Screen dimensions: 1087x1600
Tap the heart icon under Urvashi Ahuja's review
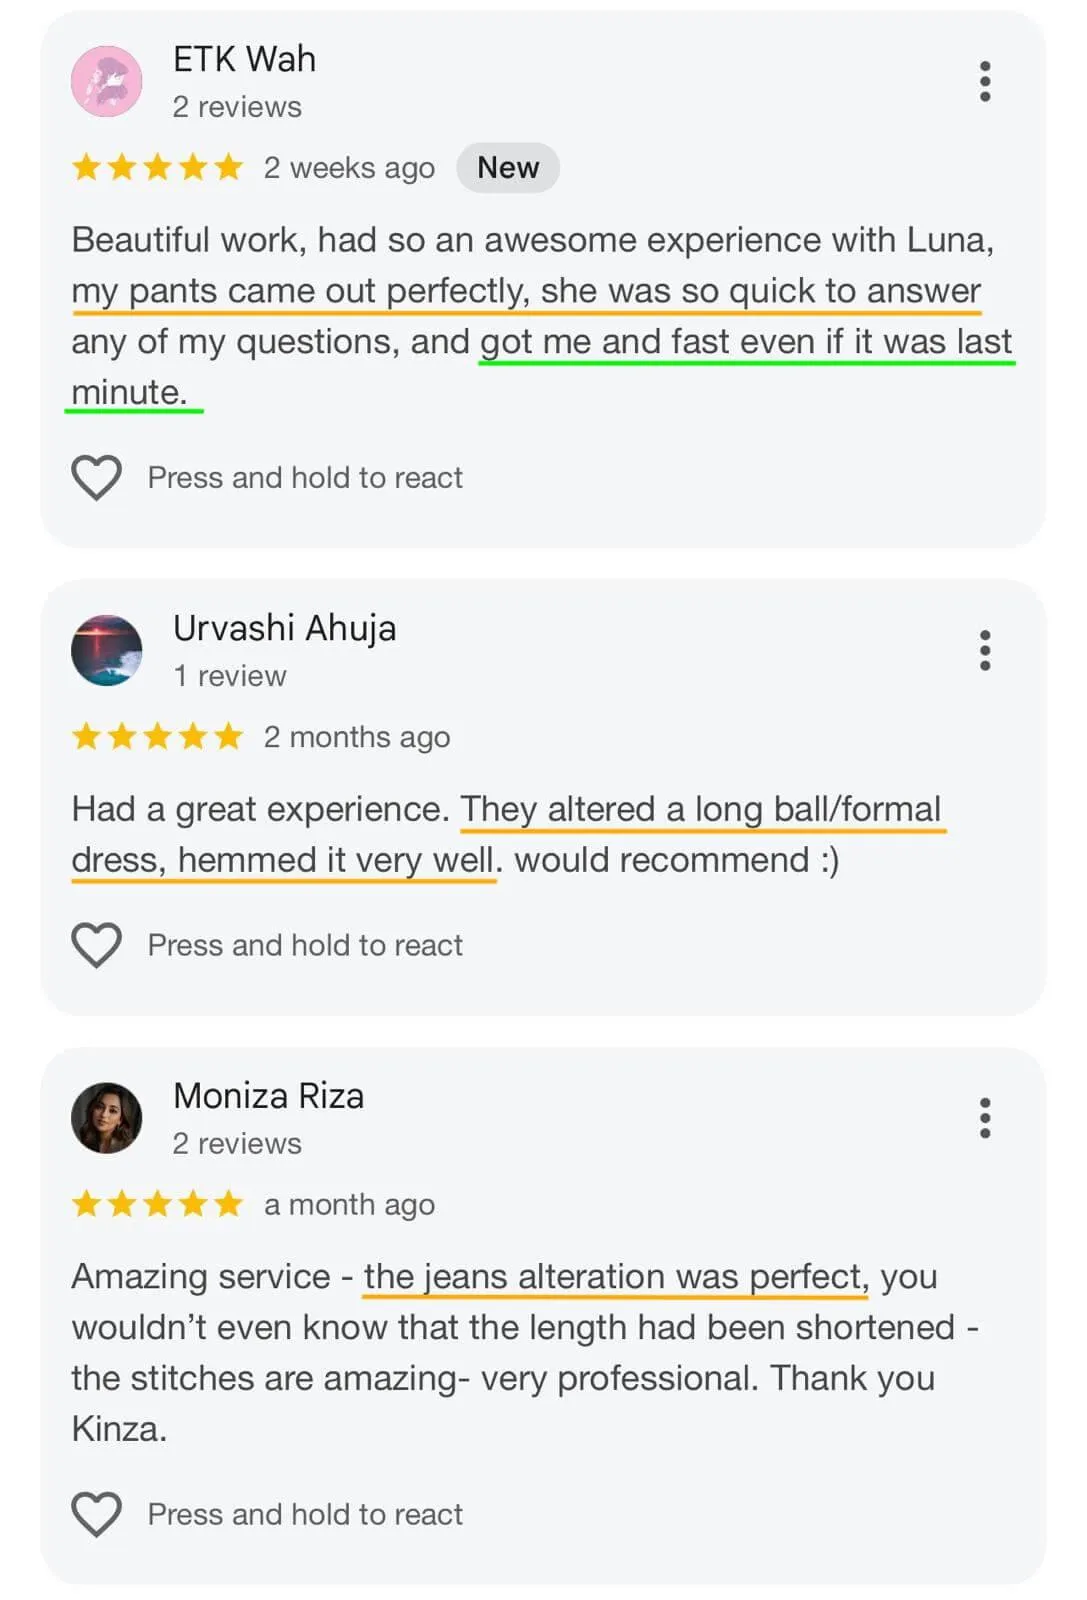point(96,945)
